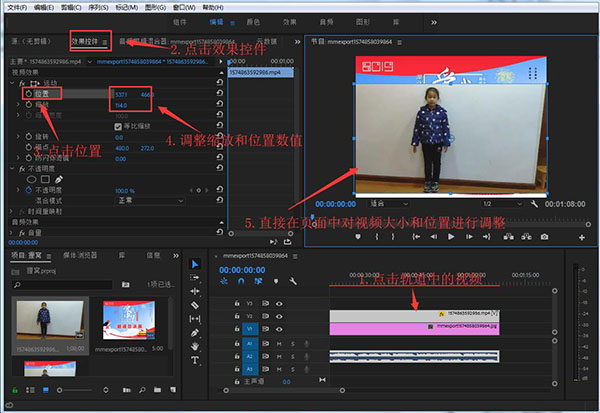Open the 混合模式 dropdown

click(x=150, y=201)
